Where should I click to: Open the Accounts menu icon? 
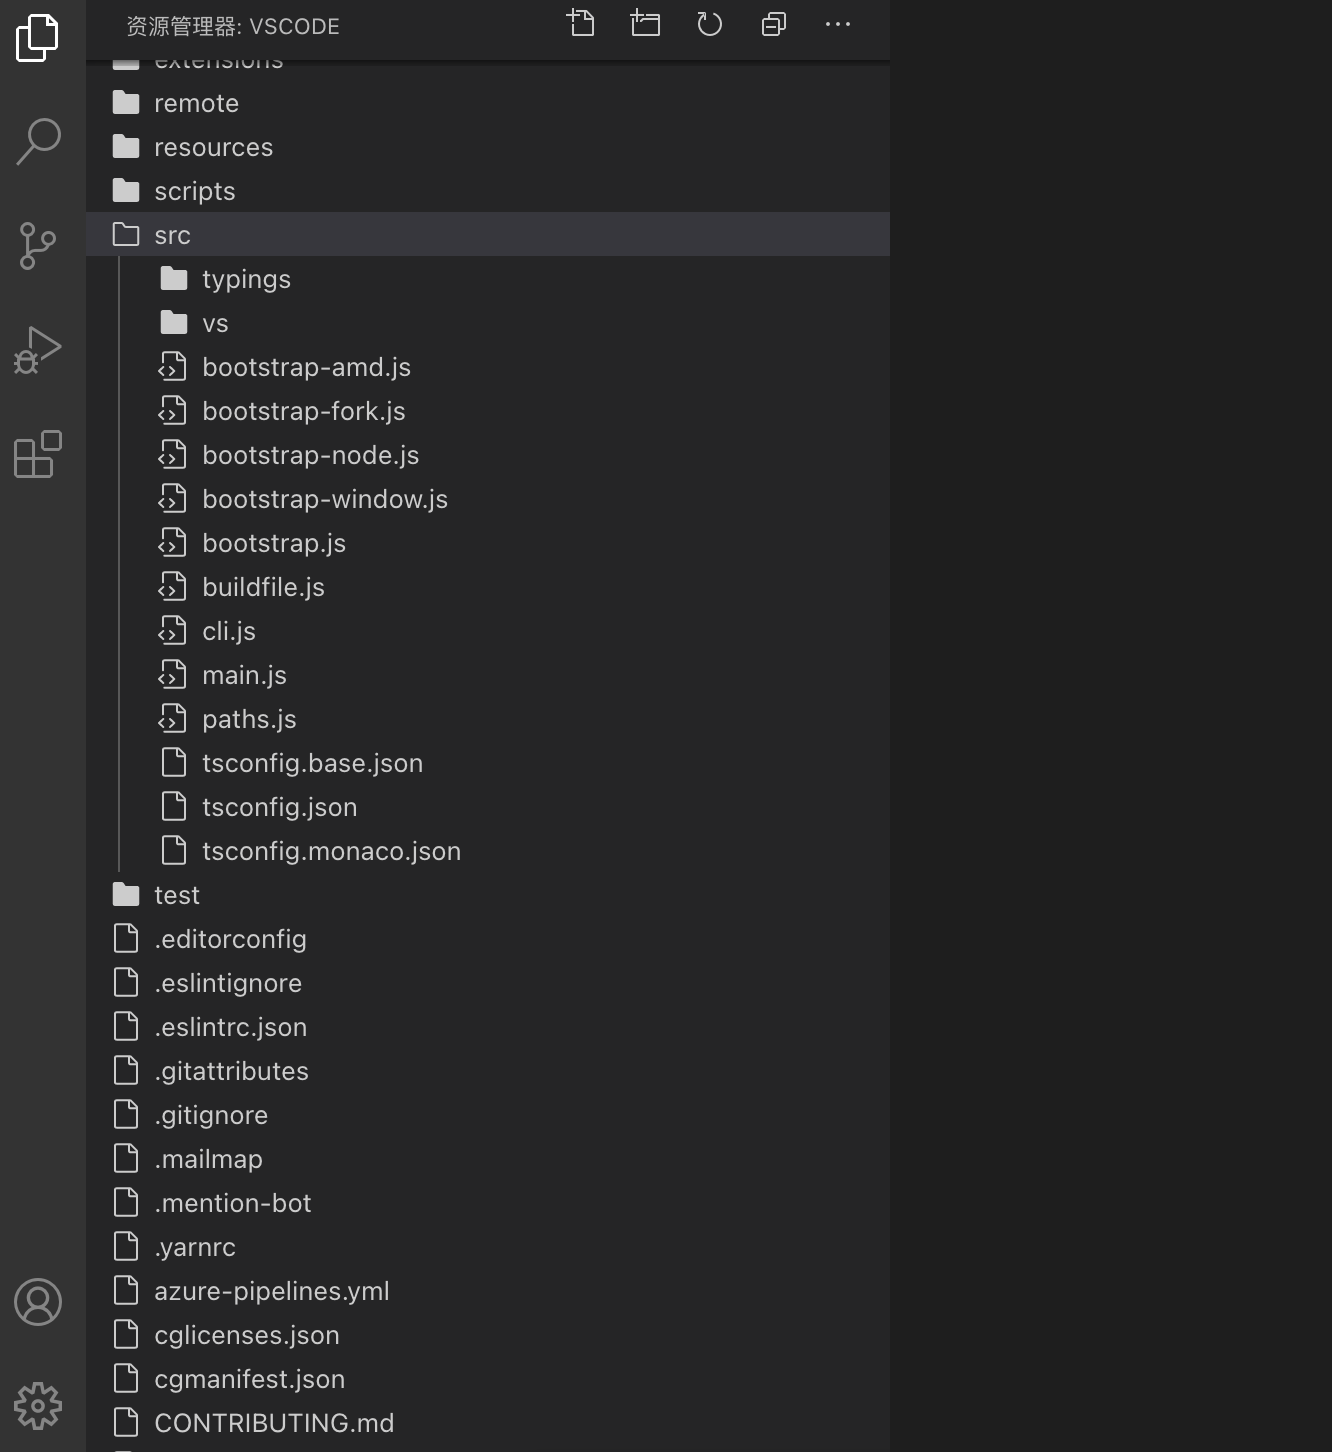38,1301
